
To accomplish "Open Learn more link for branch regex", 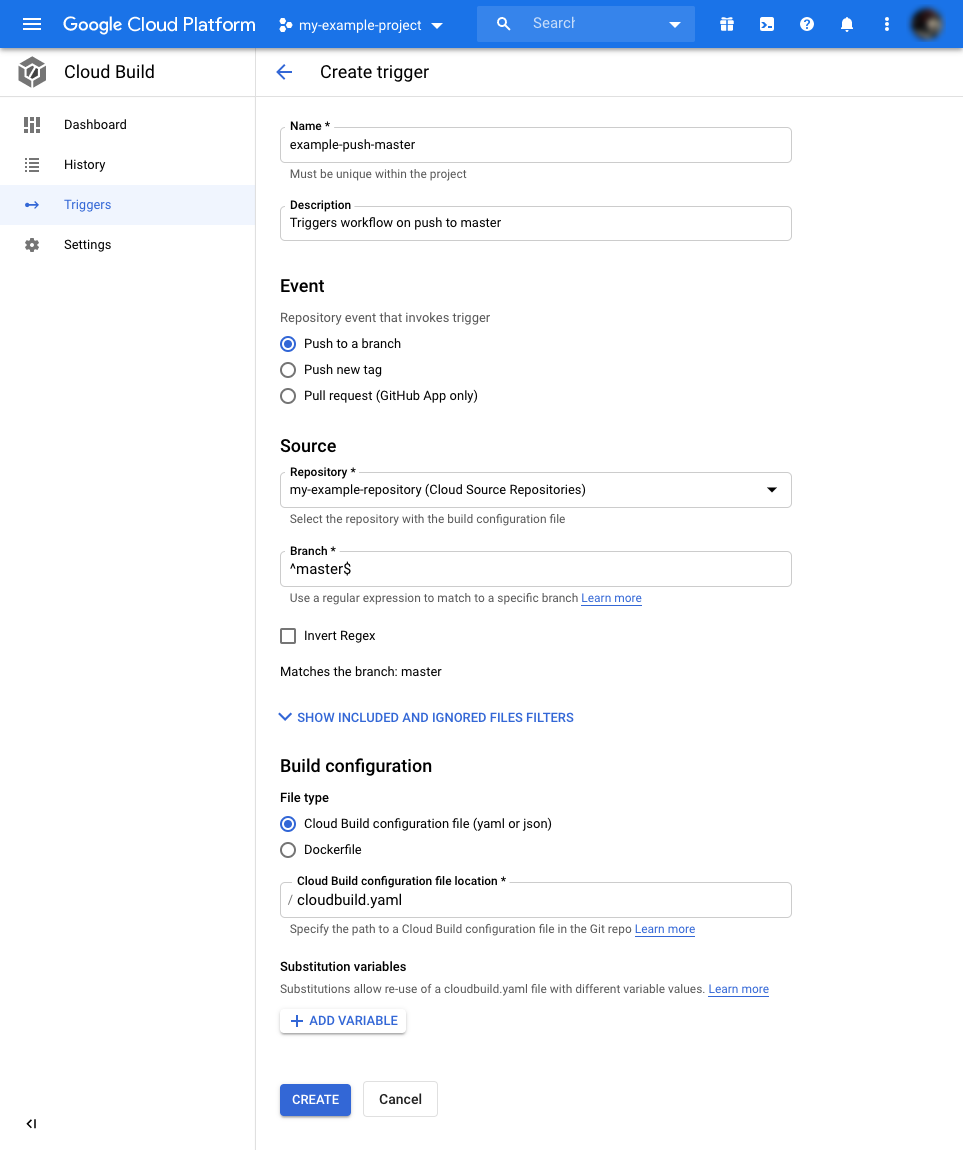I will tap(611, 598).
